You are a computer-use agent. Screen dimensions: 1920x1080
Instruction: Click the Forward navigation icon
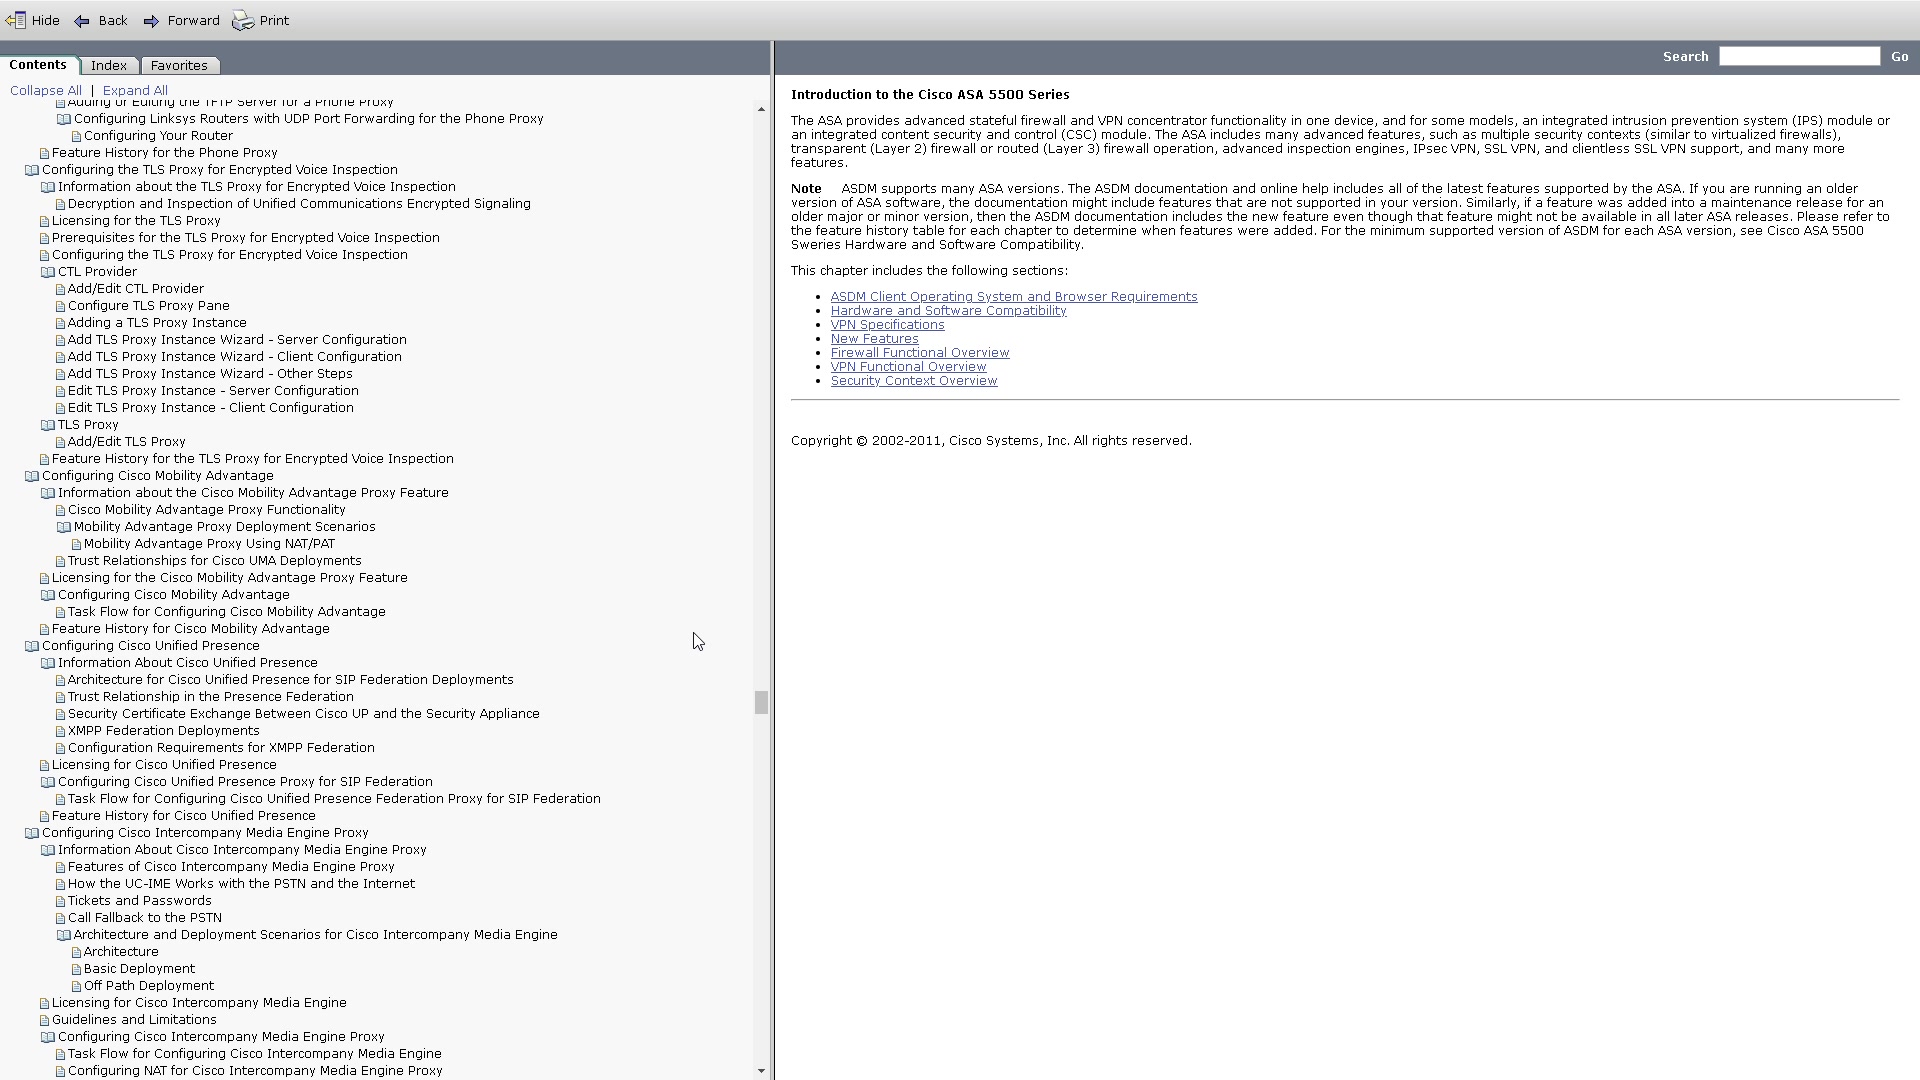(x=150, y=20)
